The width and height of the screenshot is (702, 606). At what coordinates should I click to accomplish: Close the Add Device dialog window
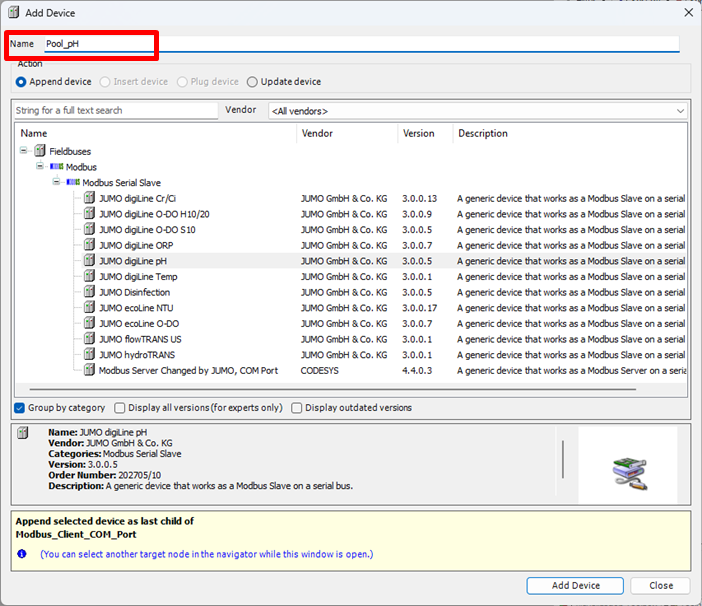point(689,13)
